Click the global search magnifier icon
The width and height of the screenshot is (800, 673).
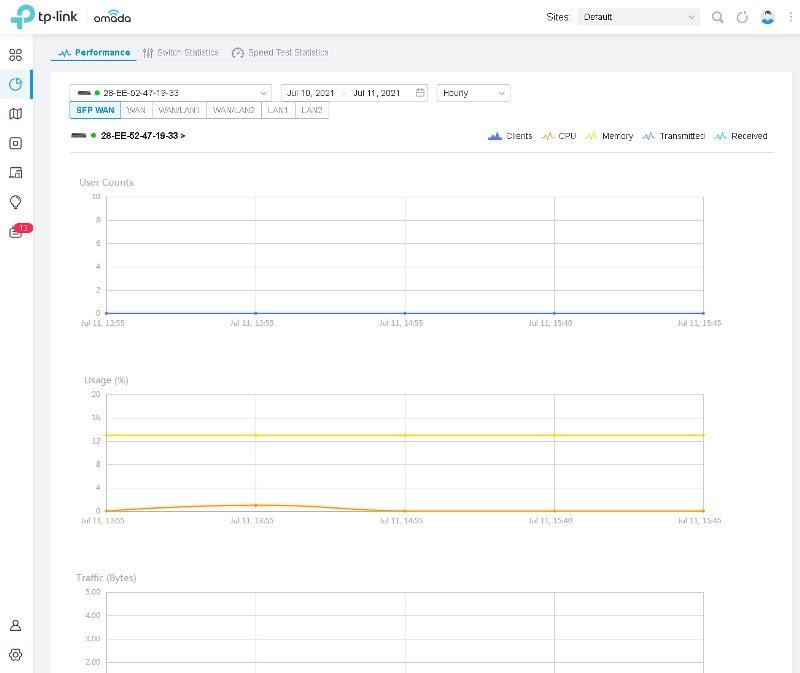coord(717,17)
